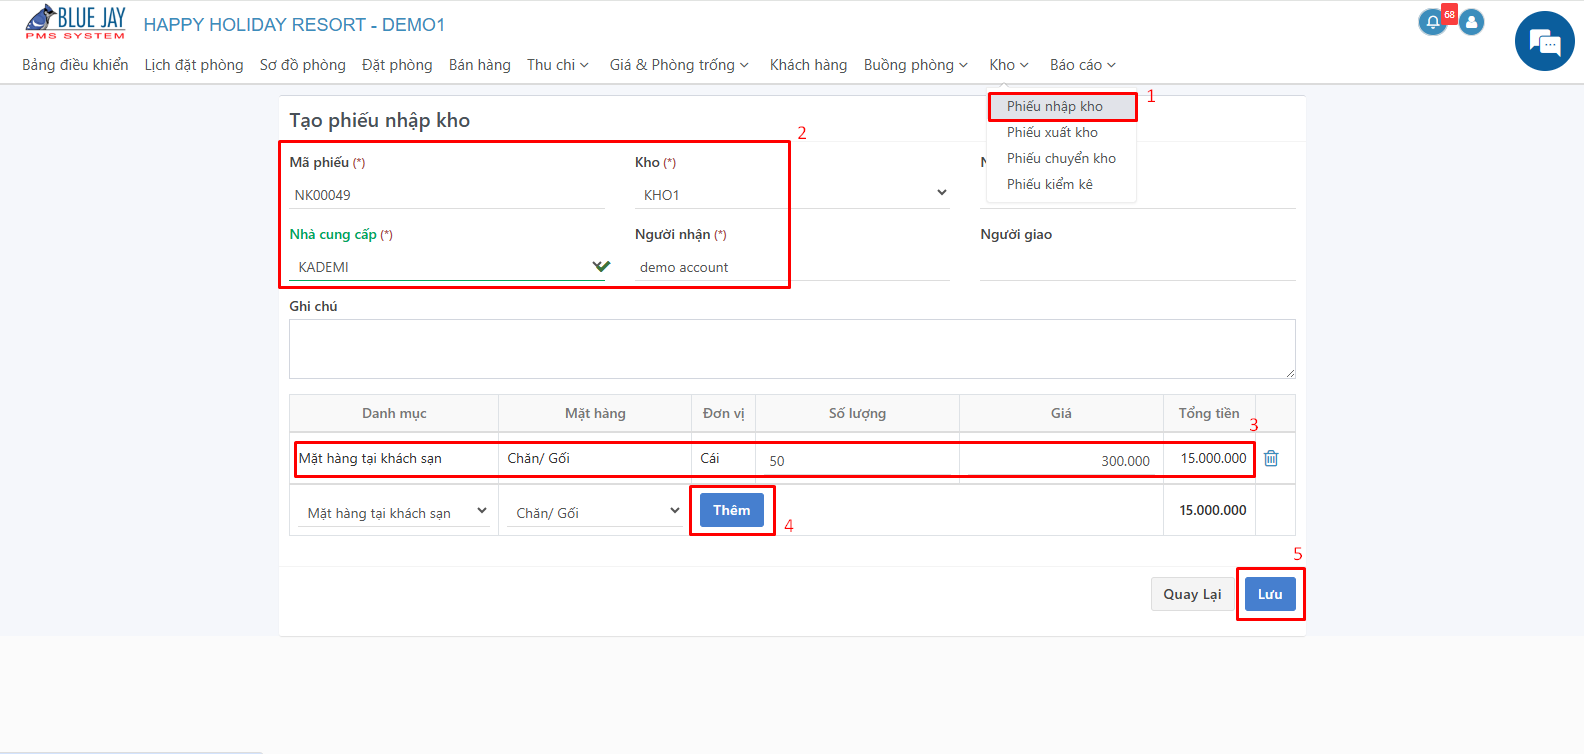Collapse the Kho dropdown menu

point(1009,65)
